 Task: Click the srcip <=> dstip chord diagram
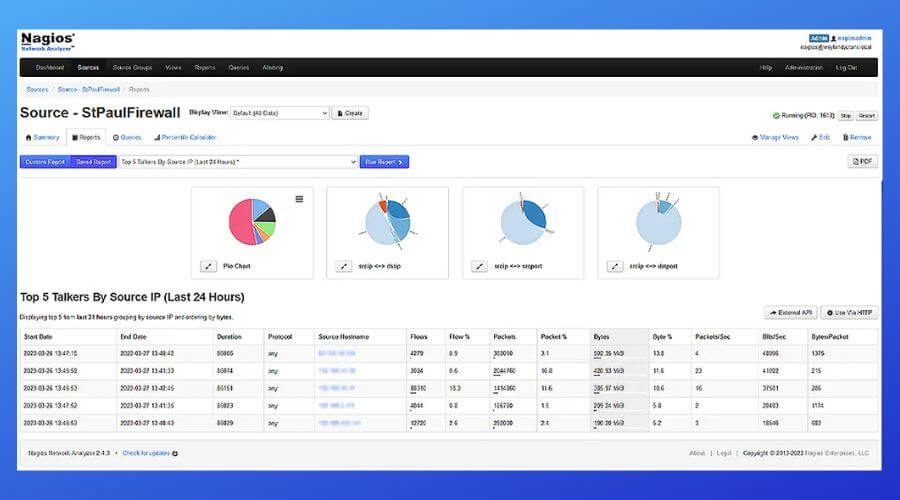coord(388,223)
